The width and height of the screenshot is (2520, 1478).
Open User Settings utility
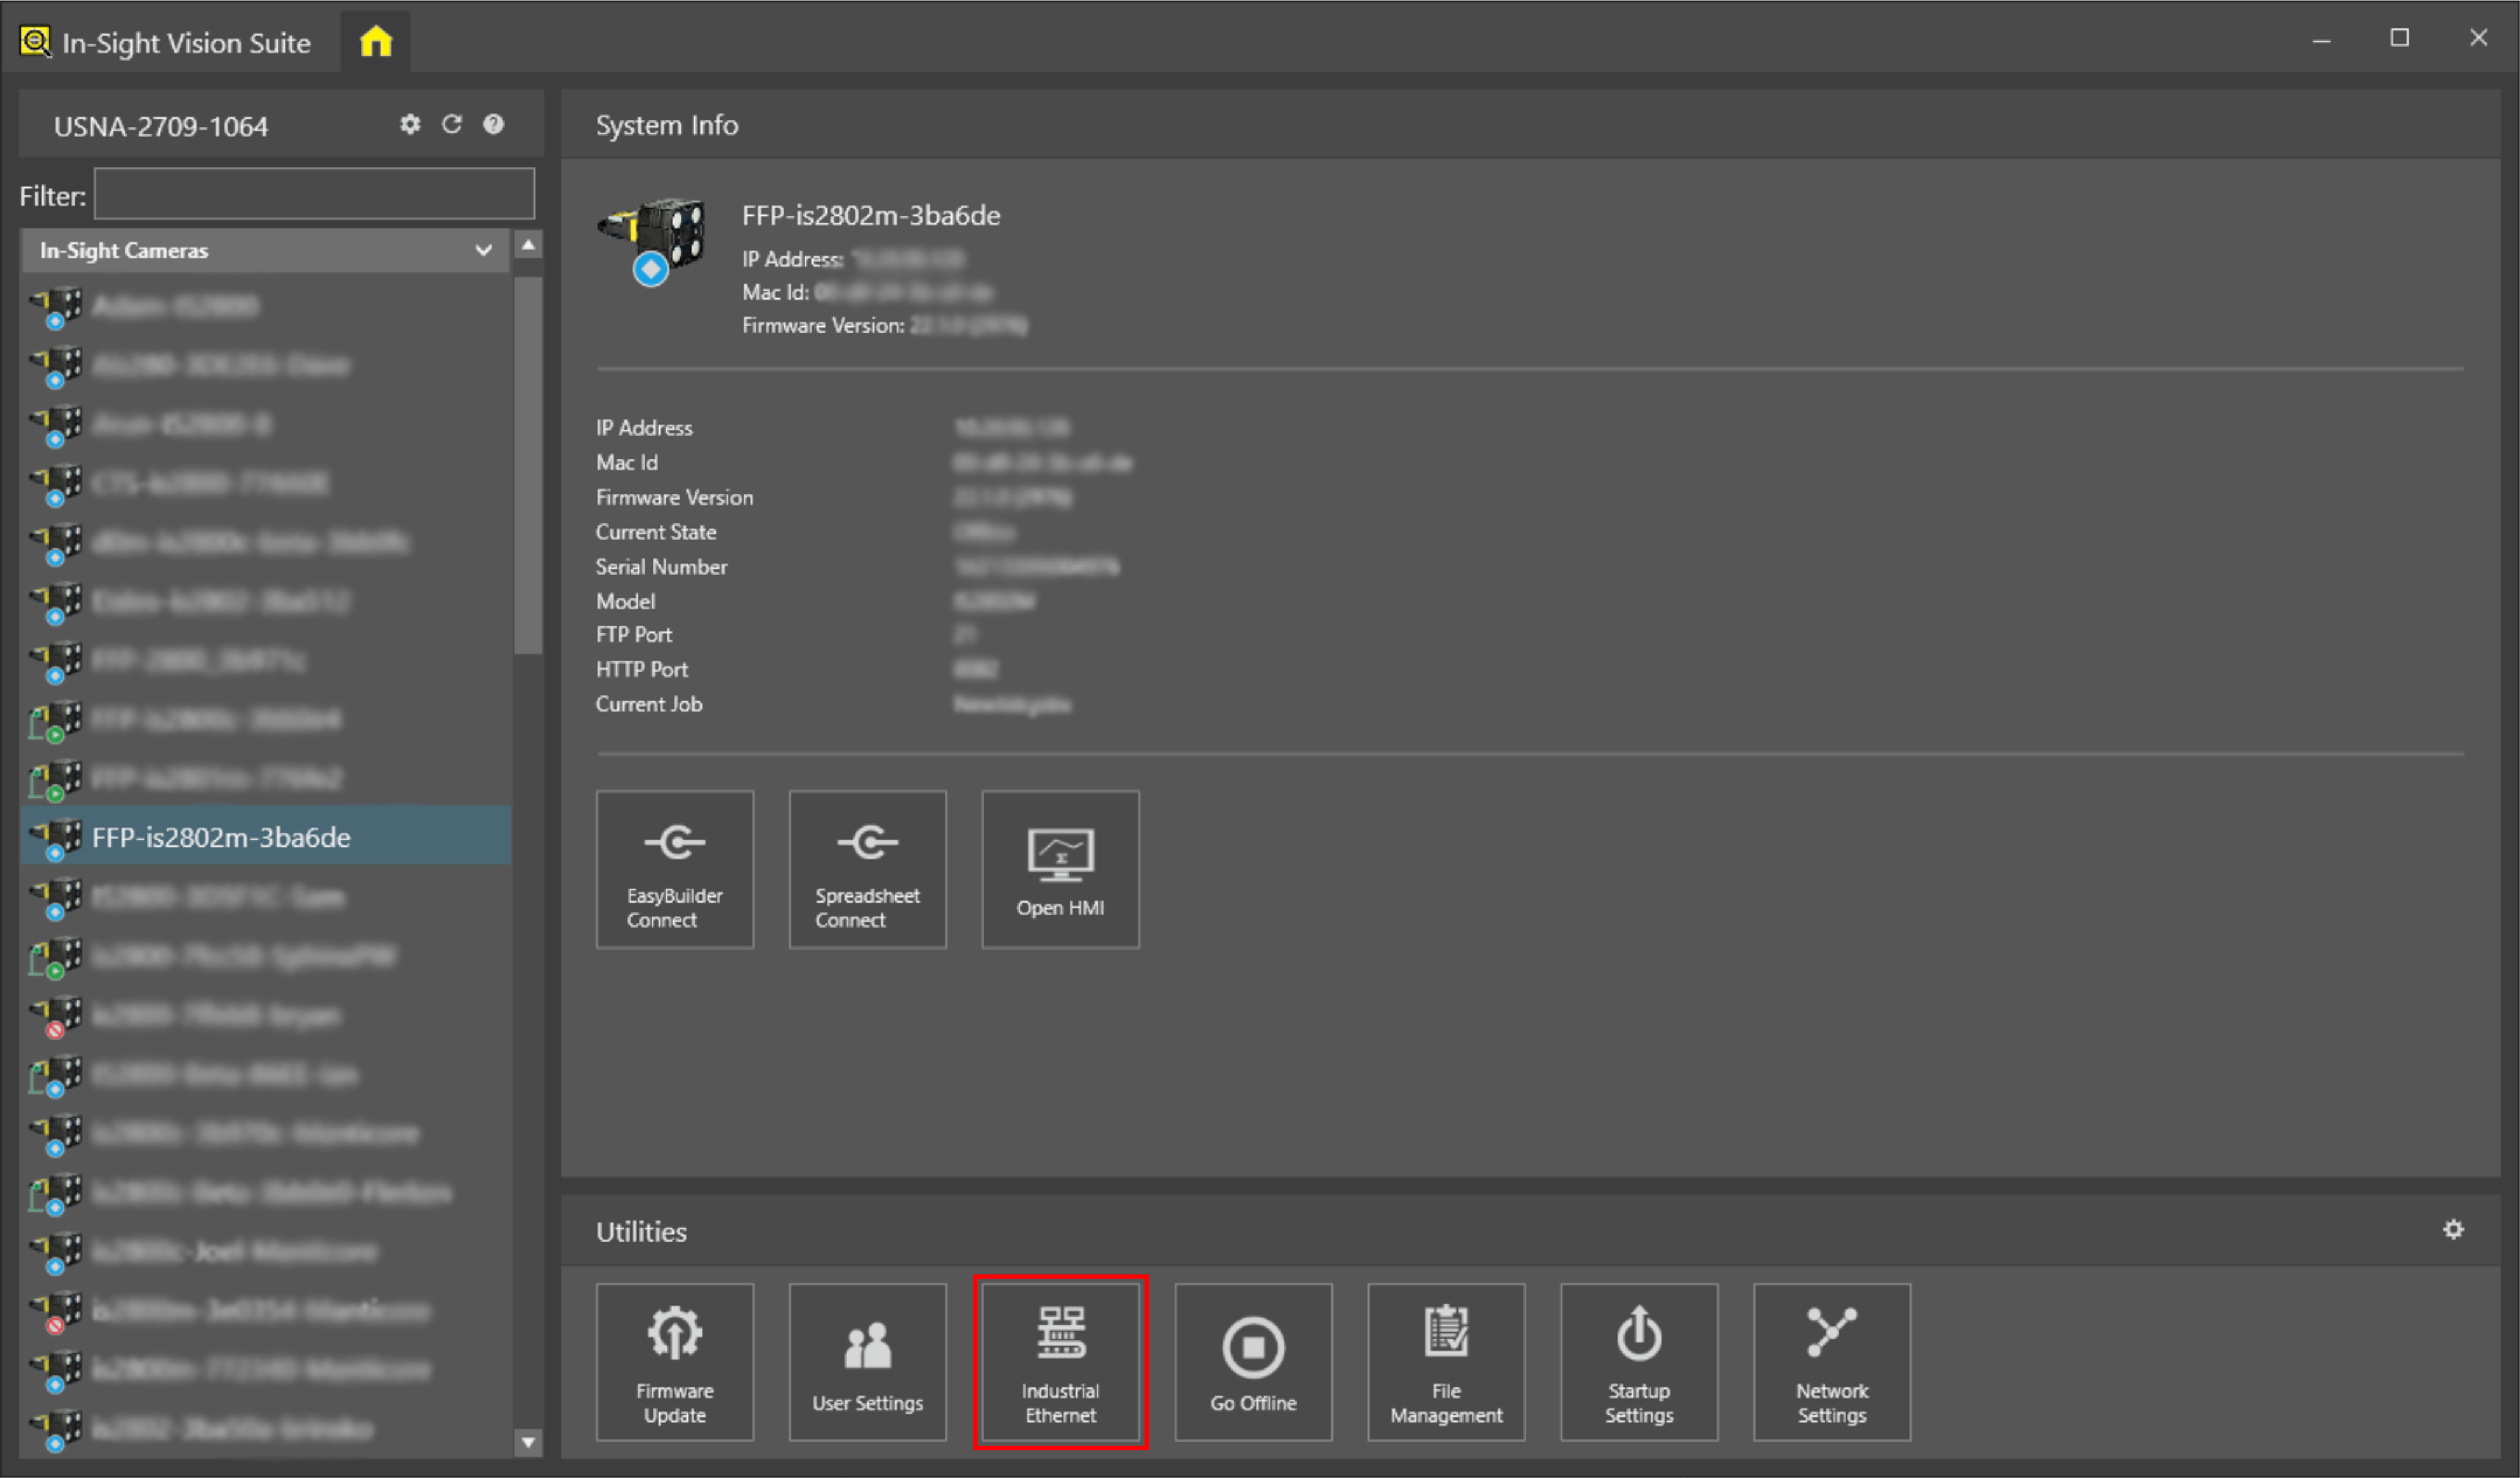pos(867,1361)
